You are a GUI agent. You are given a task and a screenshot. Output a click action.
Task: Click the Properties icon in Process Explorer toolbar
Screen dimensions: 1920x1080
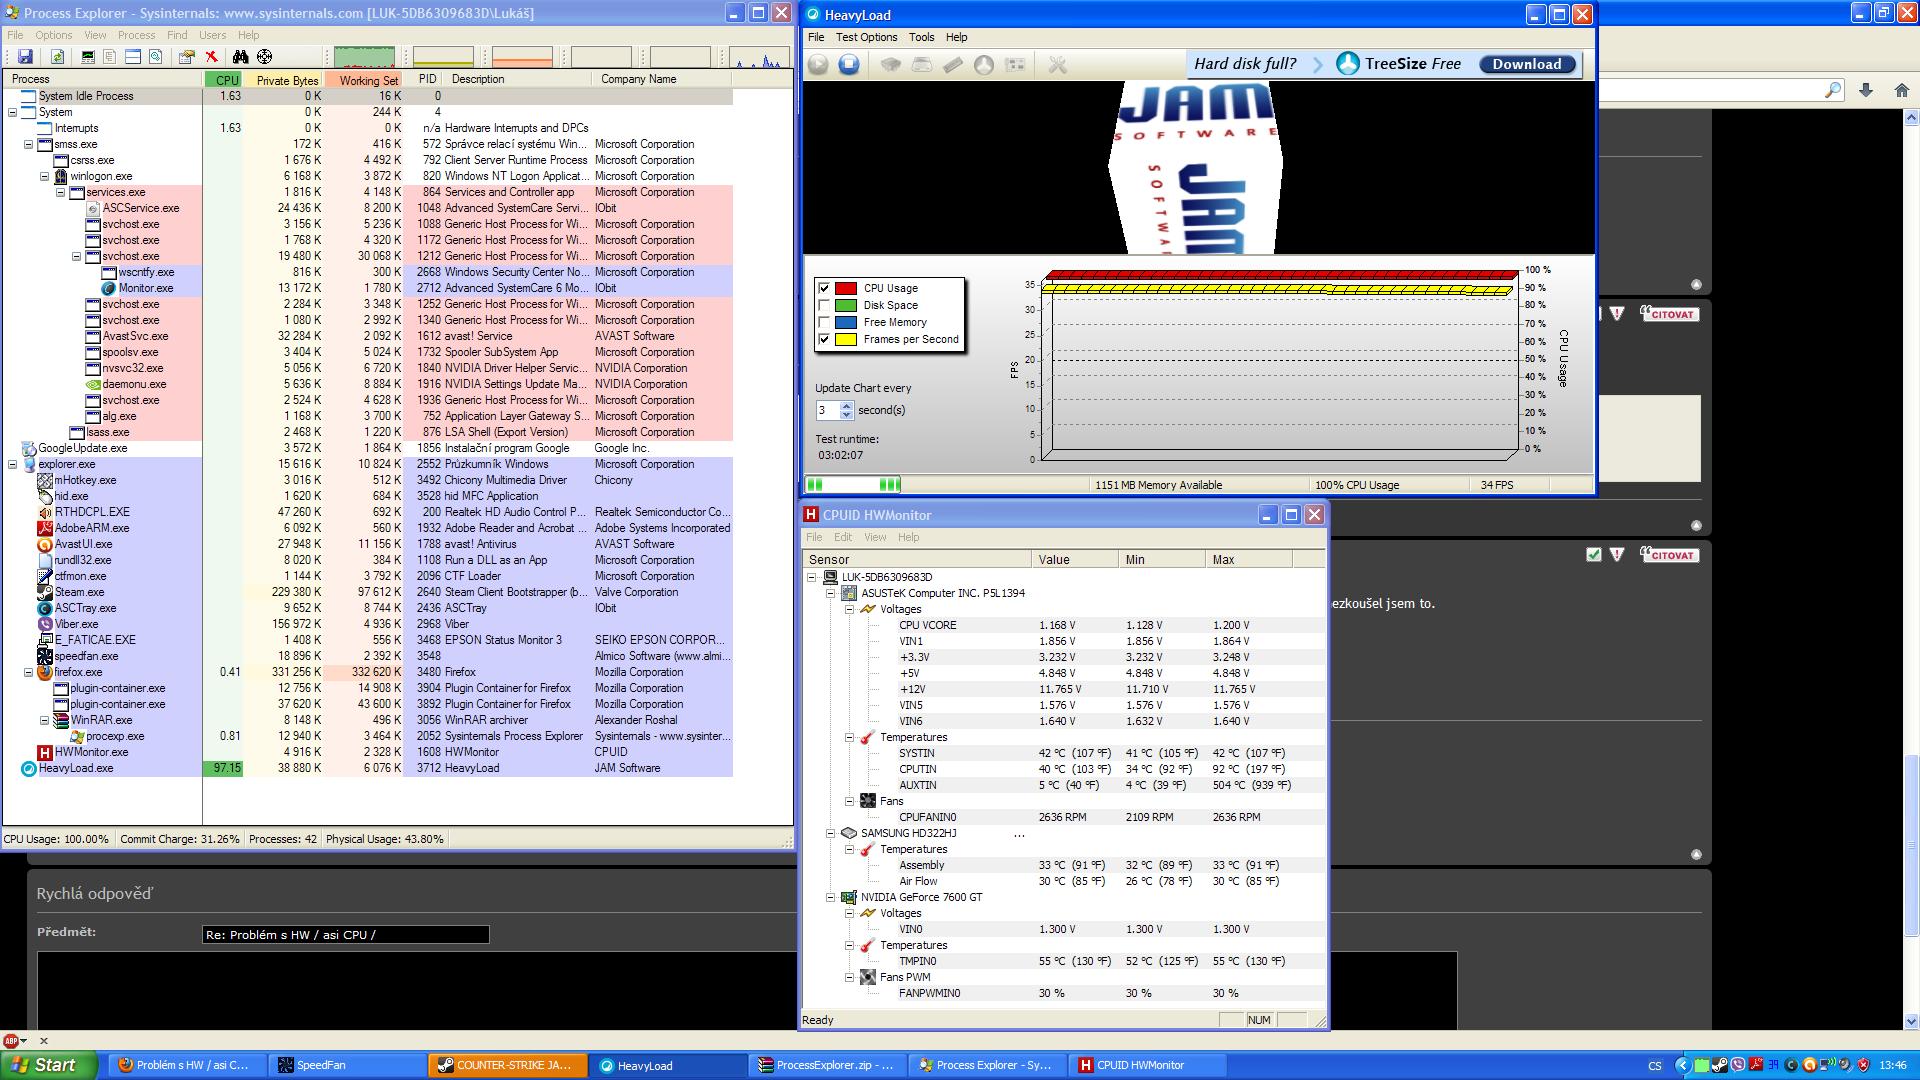click(x=186, y=57)
